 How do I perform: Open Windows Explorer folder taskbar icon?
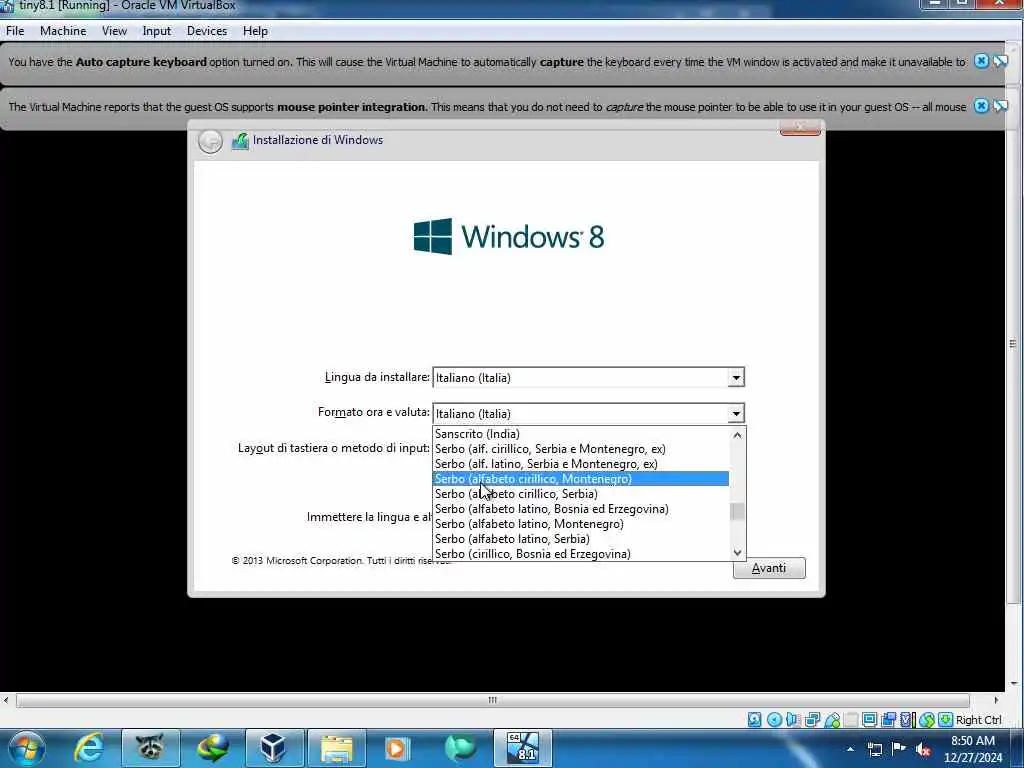(336, 748)
